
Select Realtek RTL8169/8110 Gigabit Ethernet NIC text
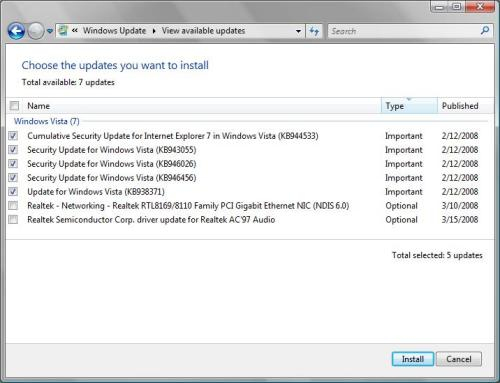(188, 206)
